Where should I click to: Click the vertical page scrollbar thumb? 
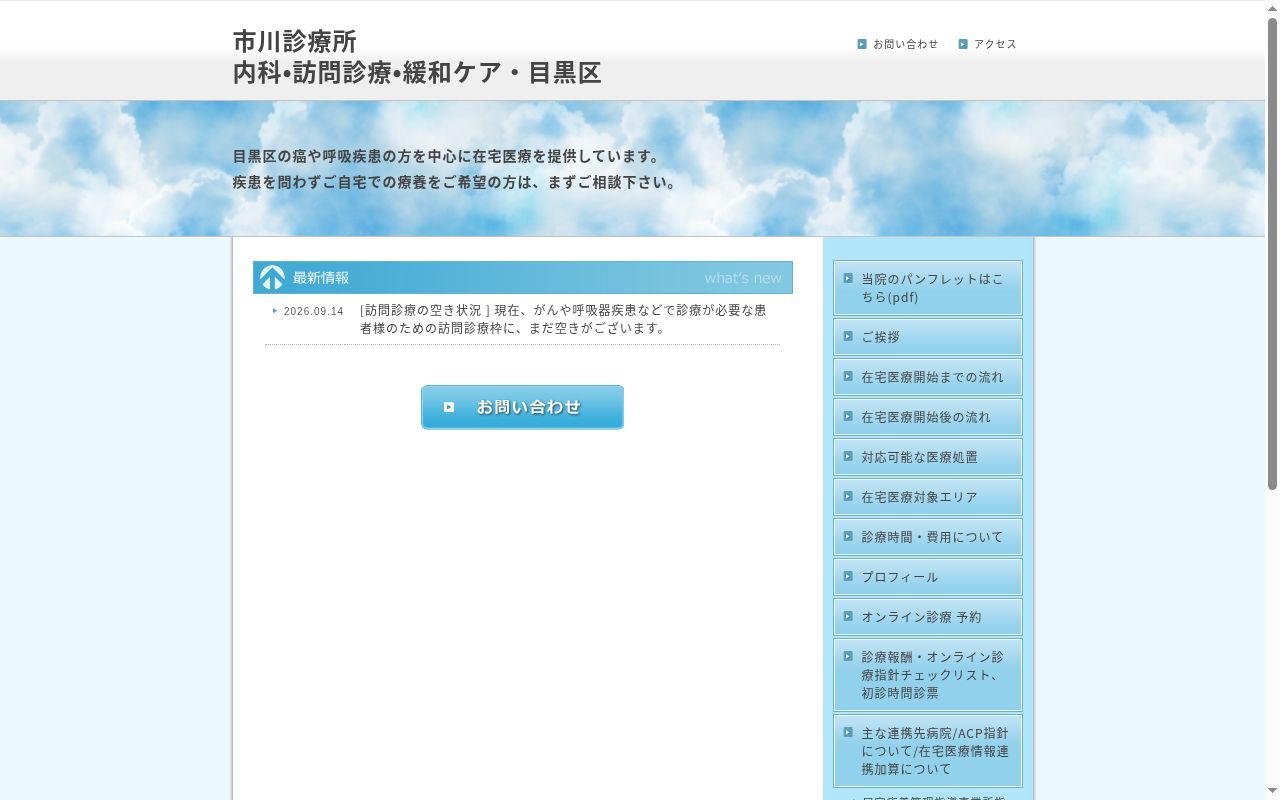pyautogui.click(x=1272, y=254)
